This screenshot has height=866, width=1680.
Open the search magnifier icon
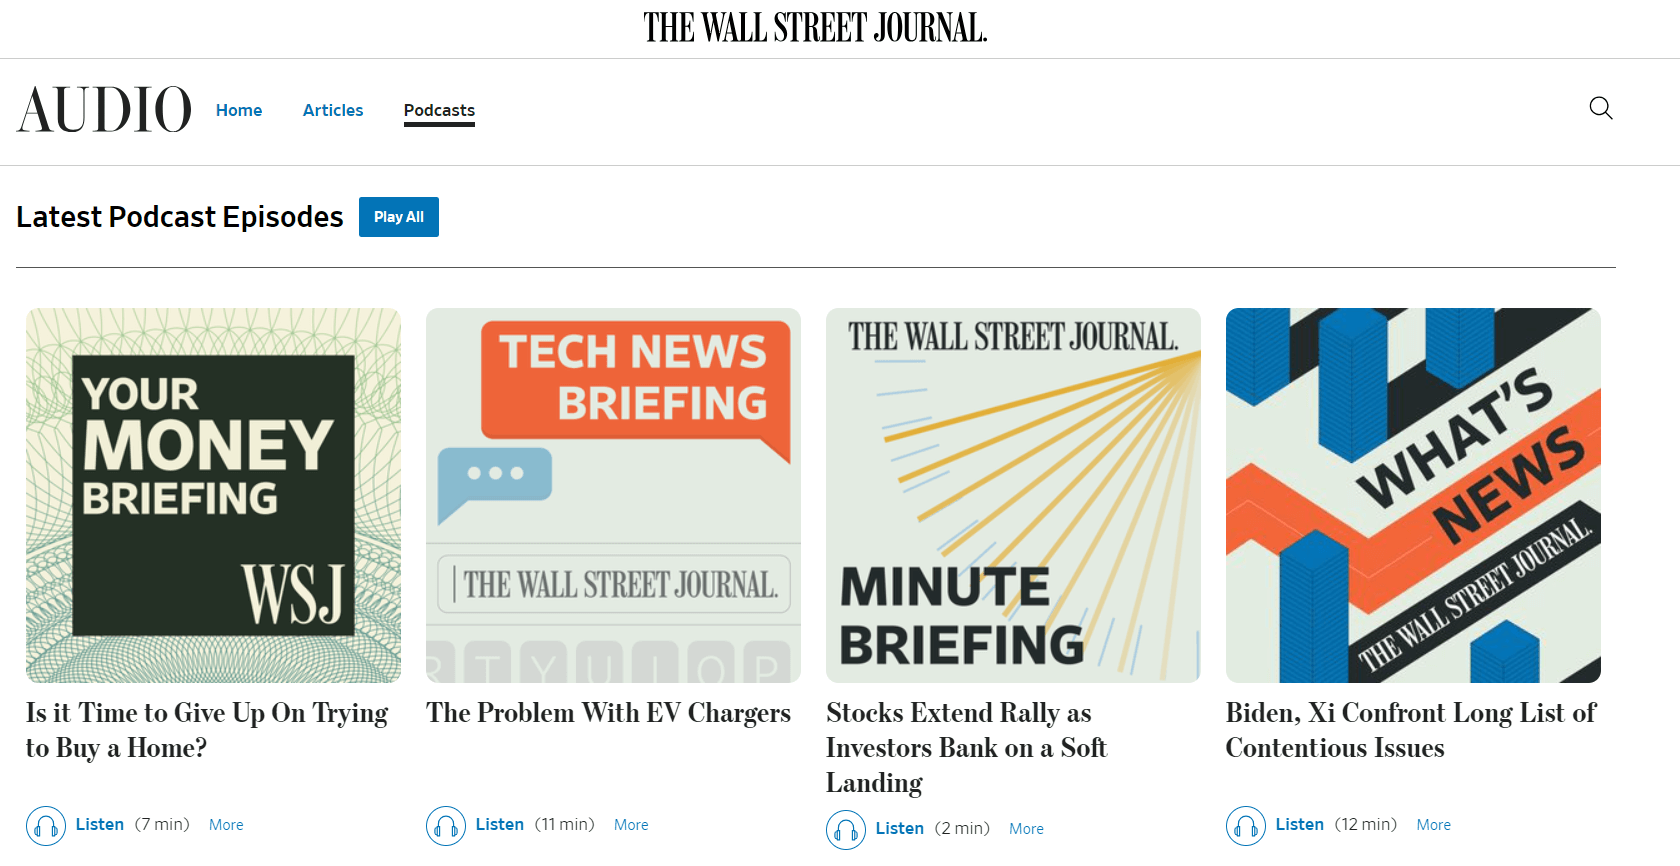[1601, 108]
